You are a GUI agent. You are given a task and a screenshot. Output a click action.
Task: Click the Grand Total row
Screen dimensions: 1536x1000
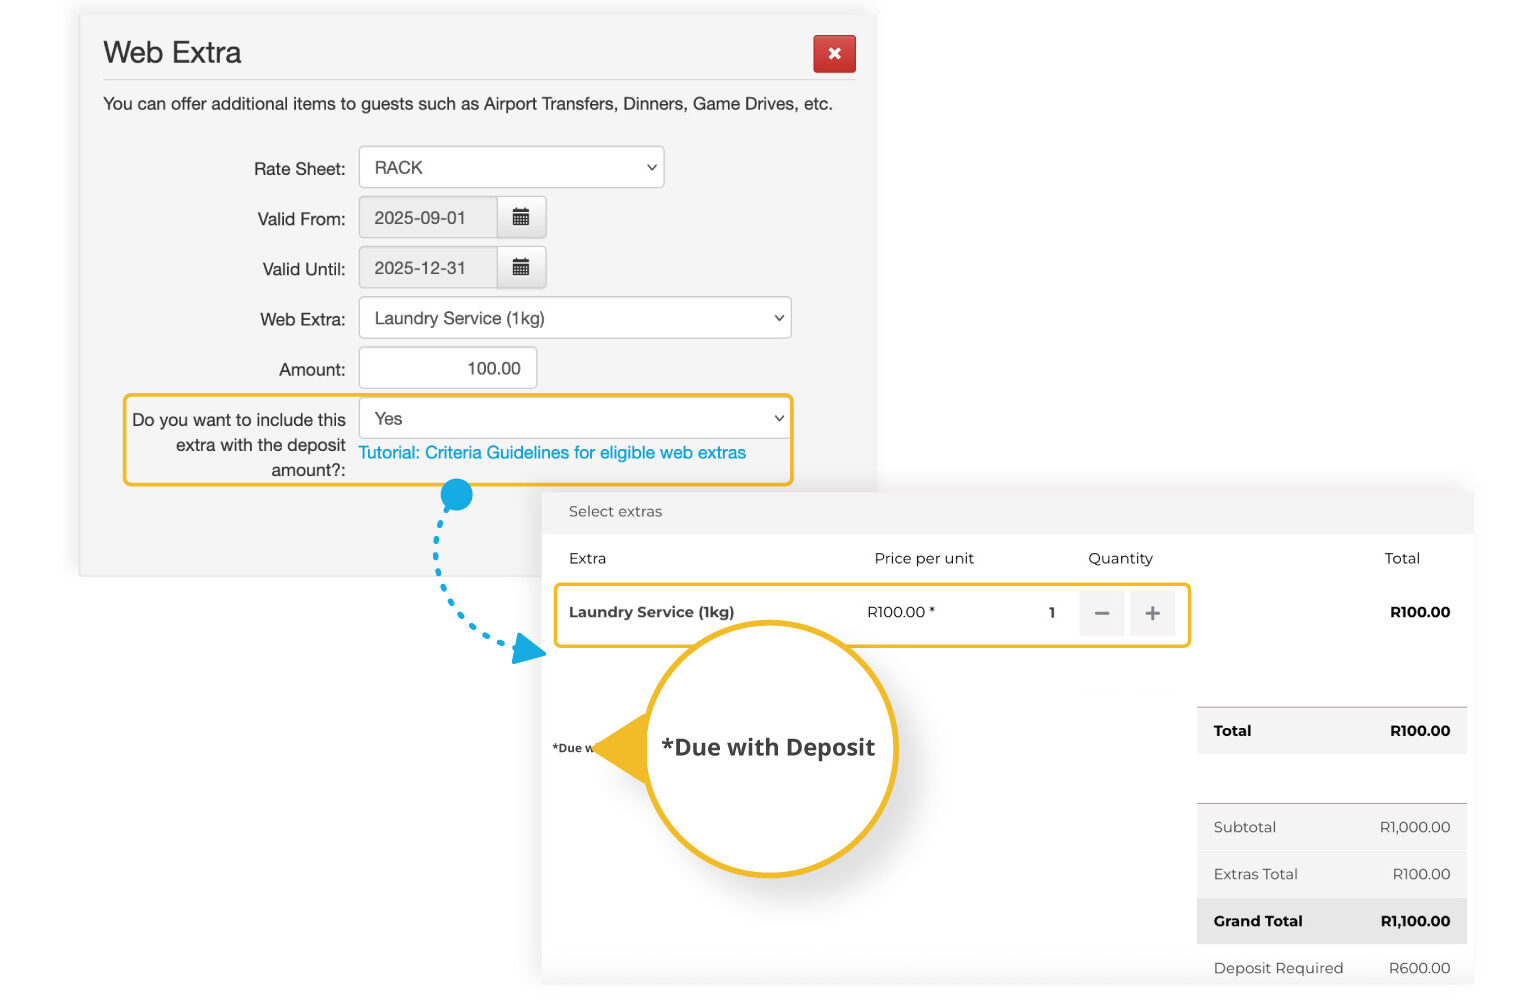click(1330, 921)
